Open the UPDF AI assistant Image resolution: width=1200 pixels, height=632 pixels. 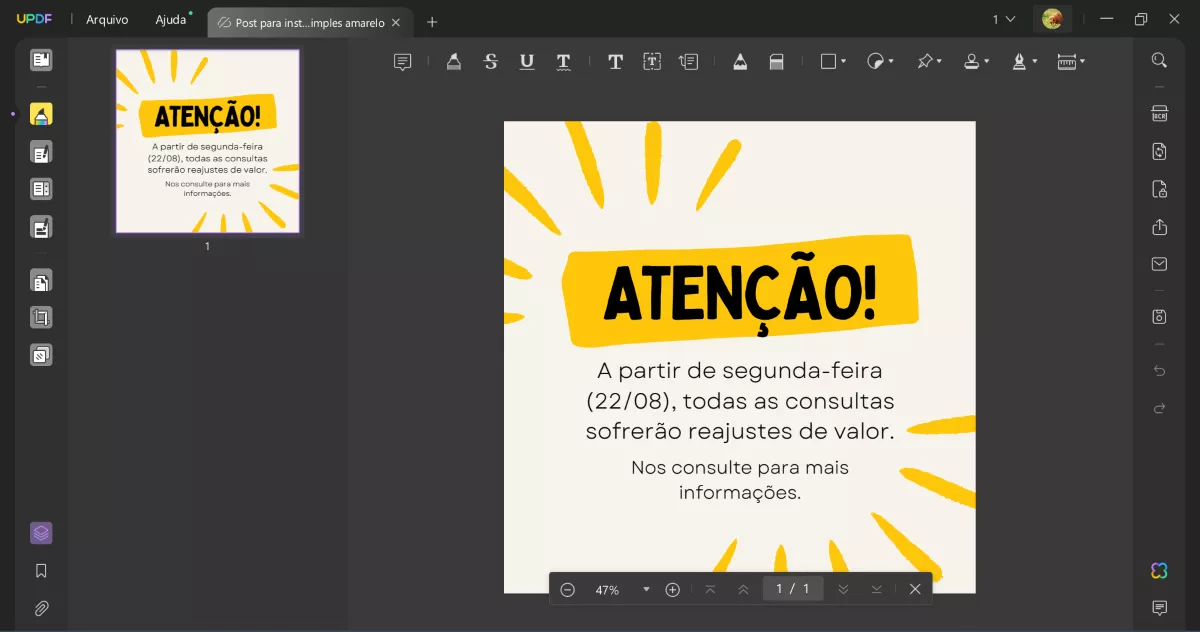pos(1158,570)
